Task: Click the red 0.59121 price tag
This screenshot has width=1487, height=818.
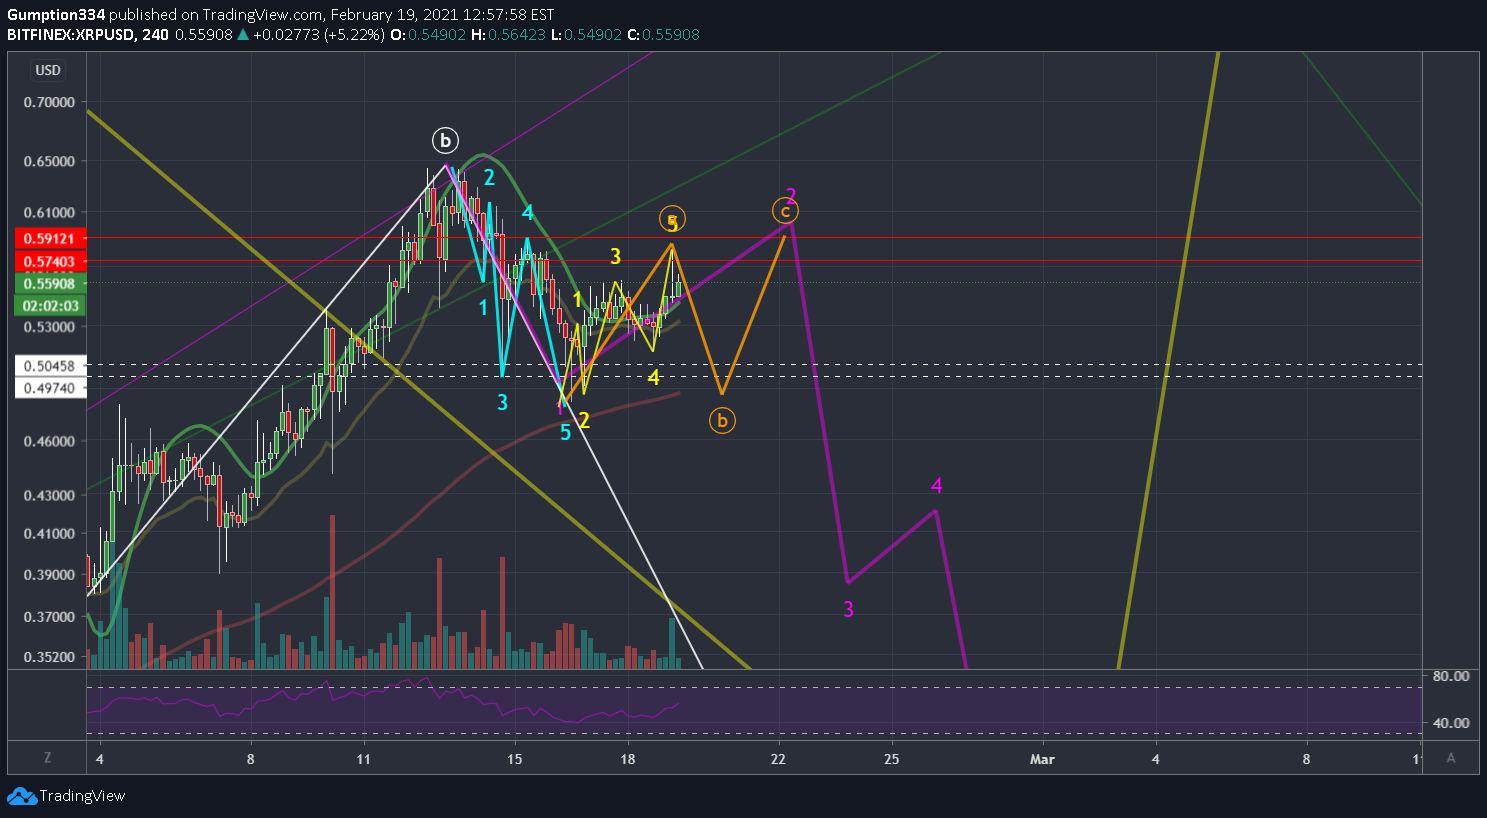Action: coord(50,238)
